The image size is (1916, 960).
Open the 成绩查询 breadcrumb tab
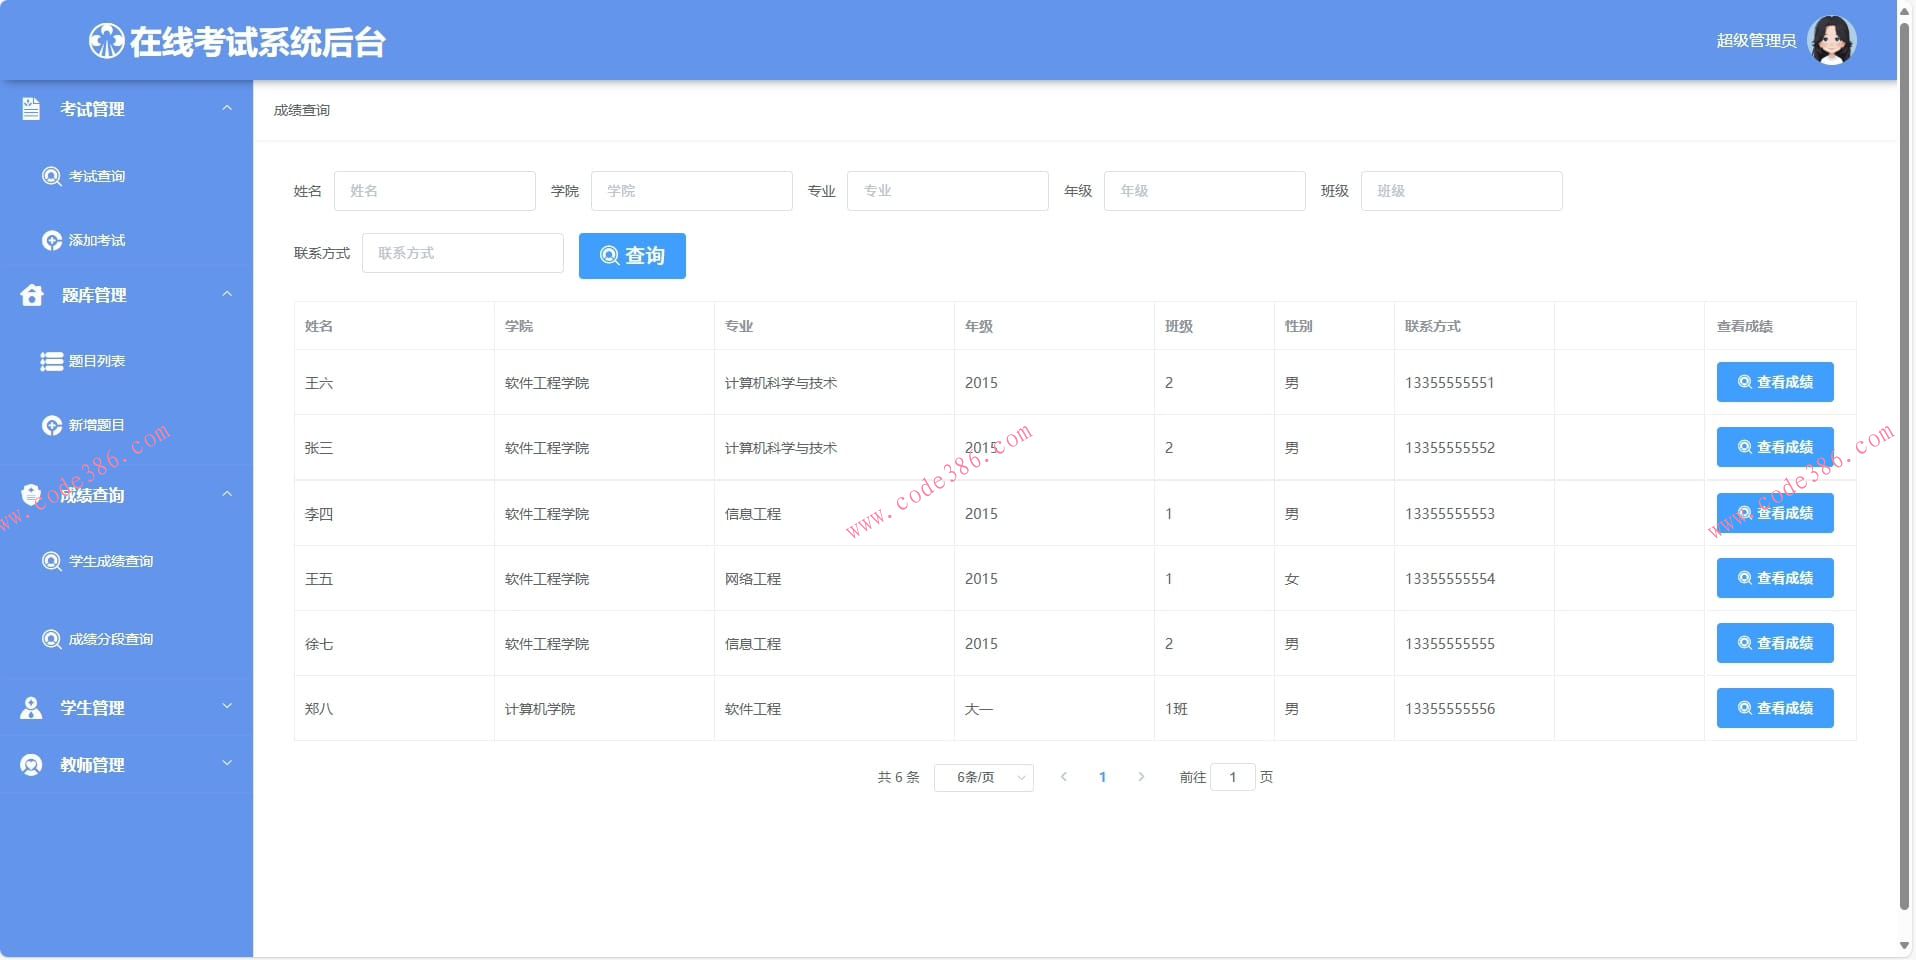301,110
